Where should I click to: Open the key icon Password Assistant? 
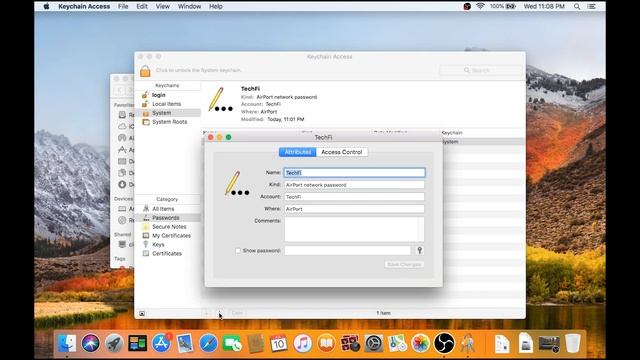click(419, 250)
